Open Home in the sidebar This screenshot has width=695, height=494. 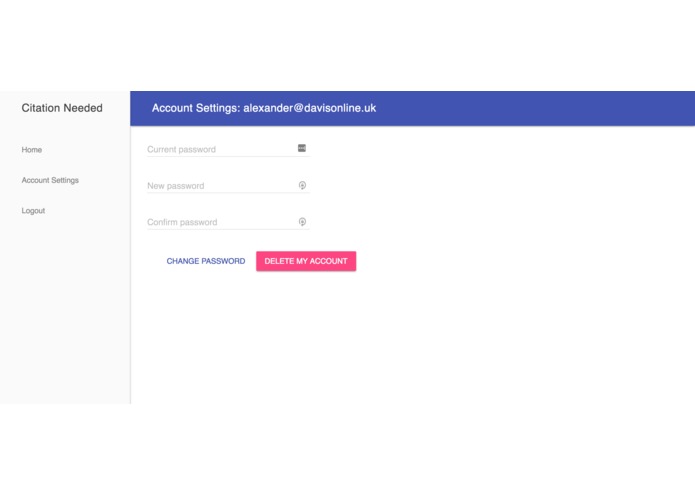click(x=32, y=150)
